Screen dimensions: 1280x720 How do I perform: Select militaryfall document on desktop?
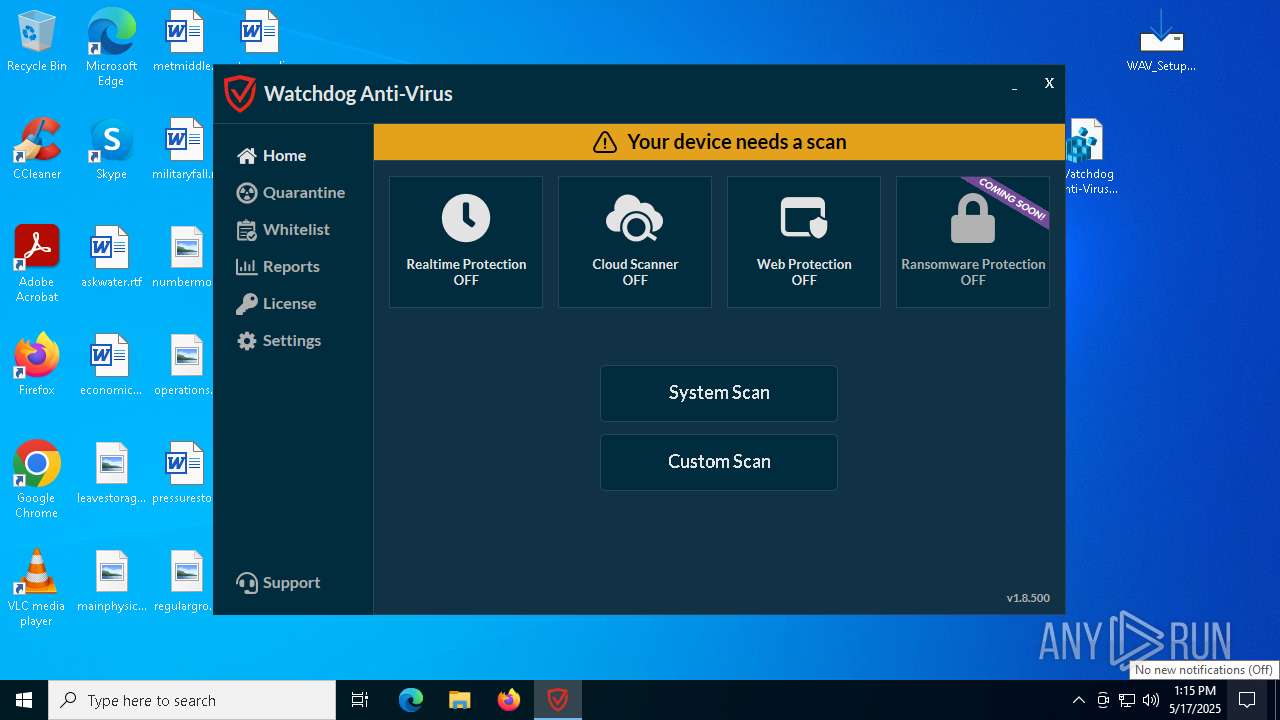tap(184, 149)
